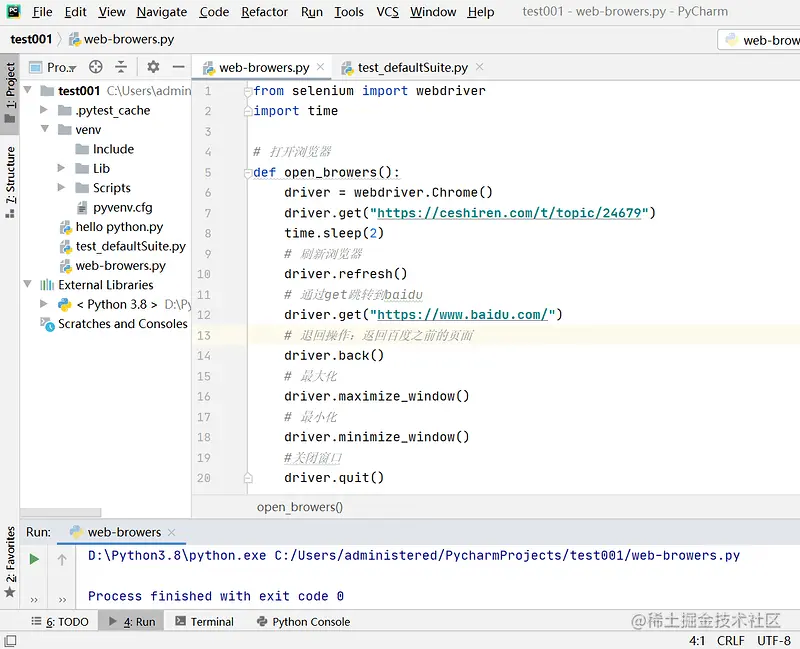The width and height of the screenshot is (800, 649).
Task: Open the File menu
Action: pos(42,12)
